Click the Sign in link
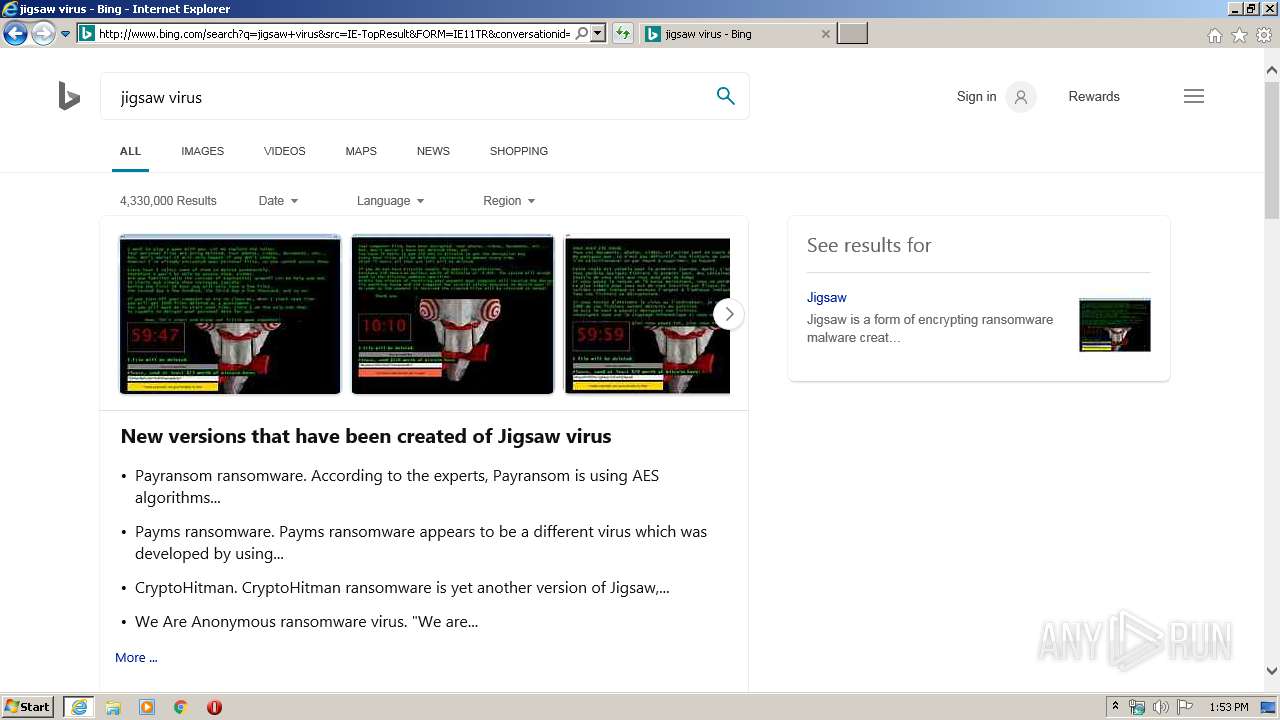Image resolution: width=1280 pixels, height=720 pixels. pos(976,96)
